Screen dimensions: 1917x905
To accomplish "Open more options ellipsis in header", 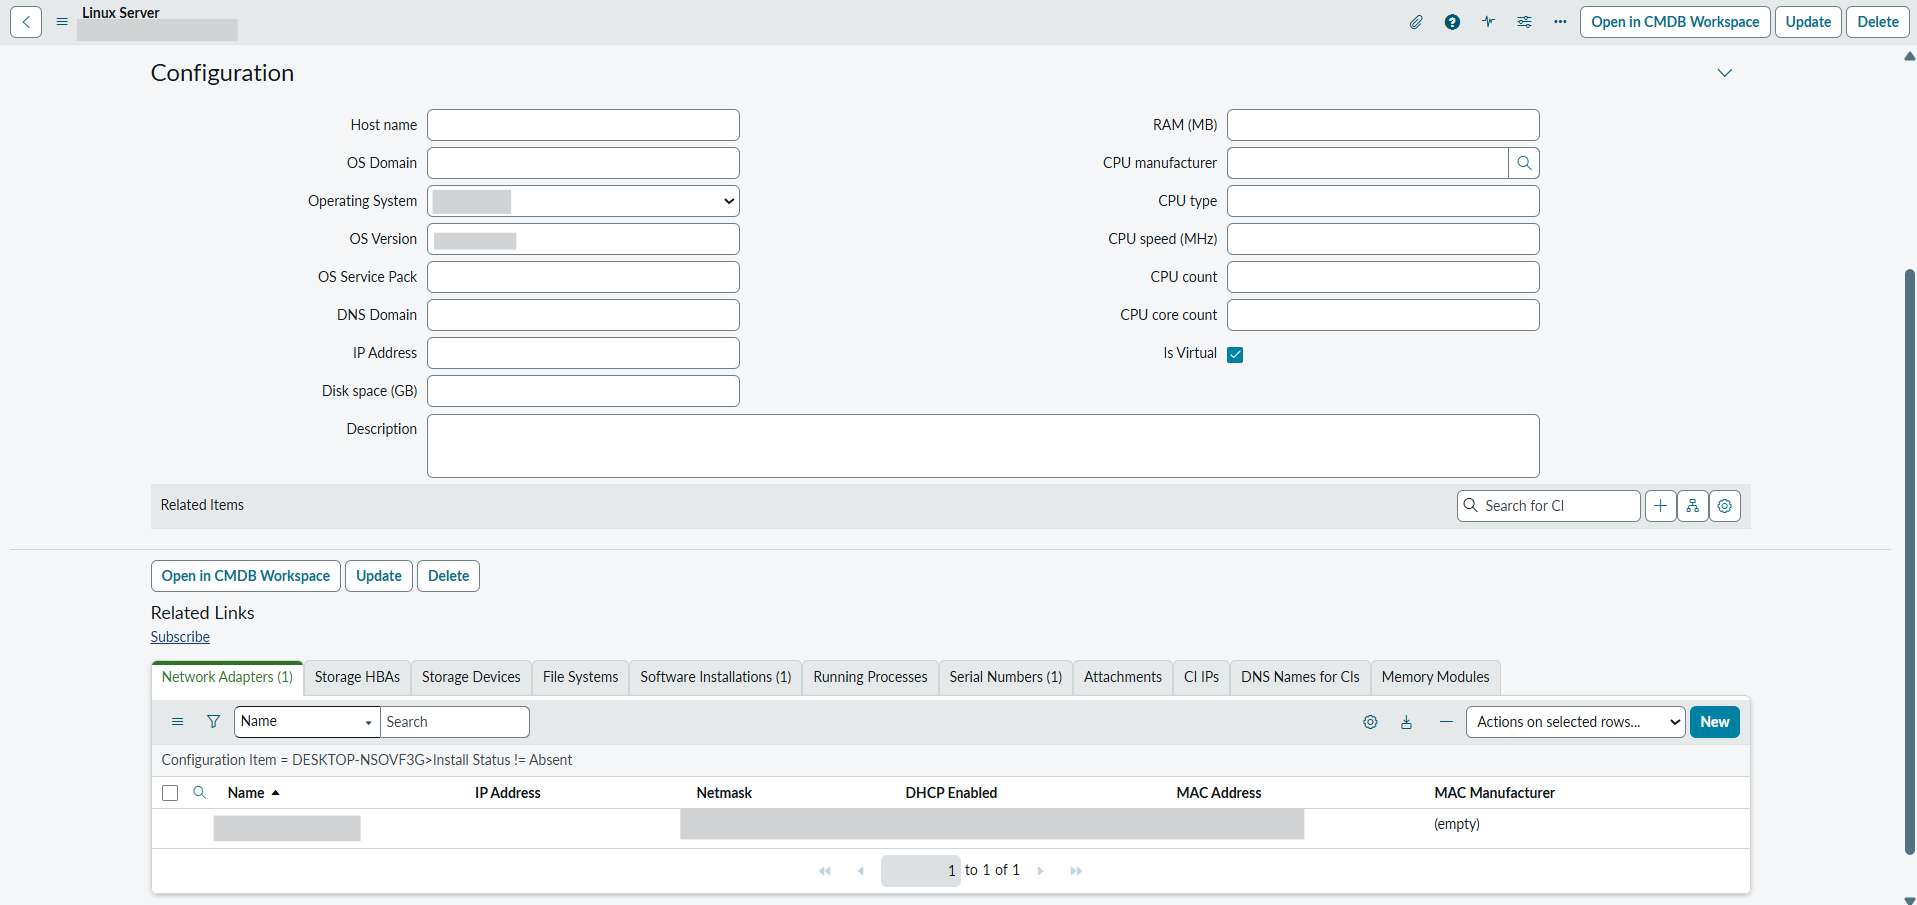I will (1560, 22).
